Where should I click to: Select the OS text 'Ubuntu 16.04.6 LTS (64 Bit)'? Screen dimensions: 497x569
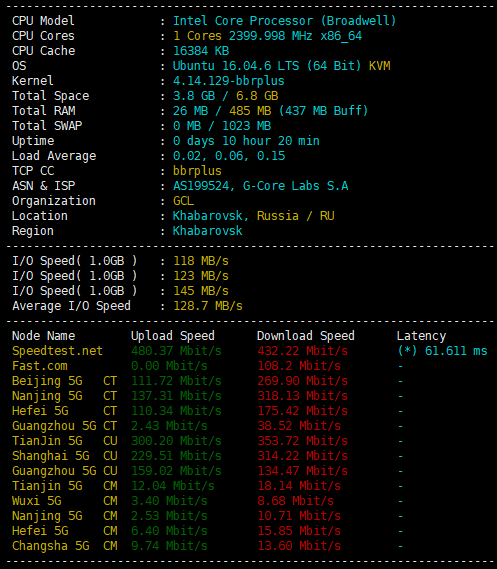267,66
